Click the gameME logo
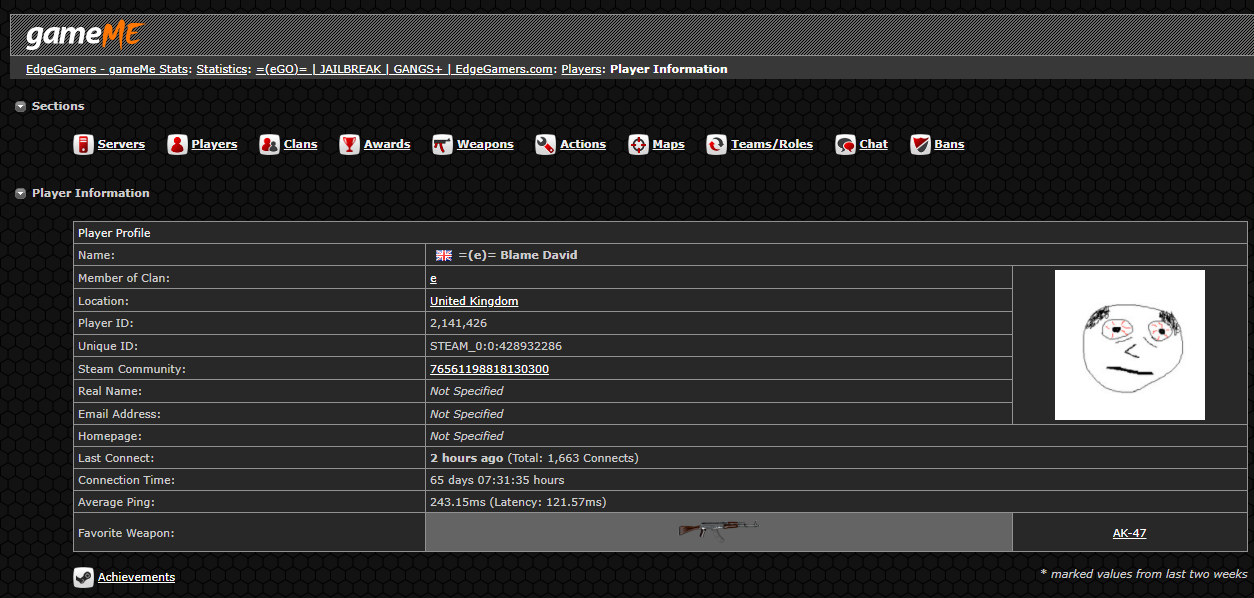This screenshot has height=598, width=1254. point(85,34)
